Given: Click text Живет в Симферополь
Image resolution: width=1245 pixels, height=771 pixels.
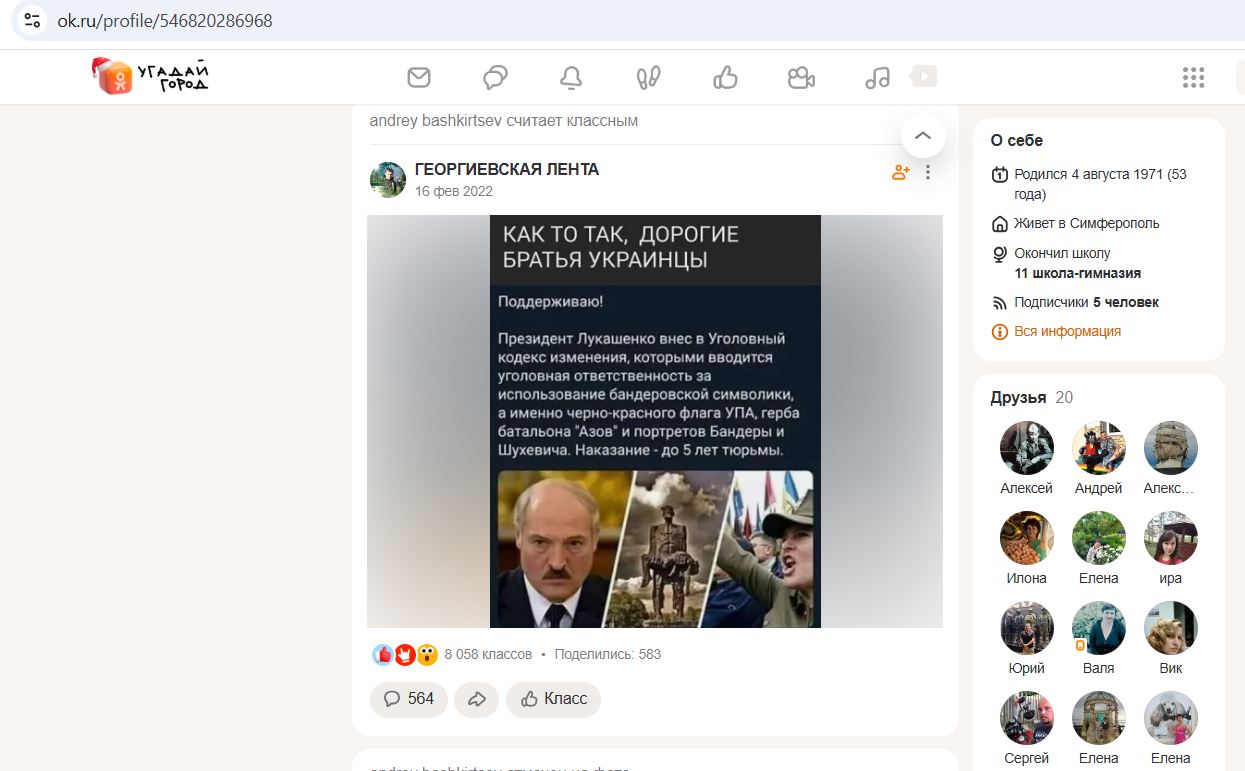Looking at the screenshot, I should 1087,224.
